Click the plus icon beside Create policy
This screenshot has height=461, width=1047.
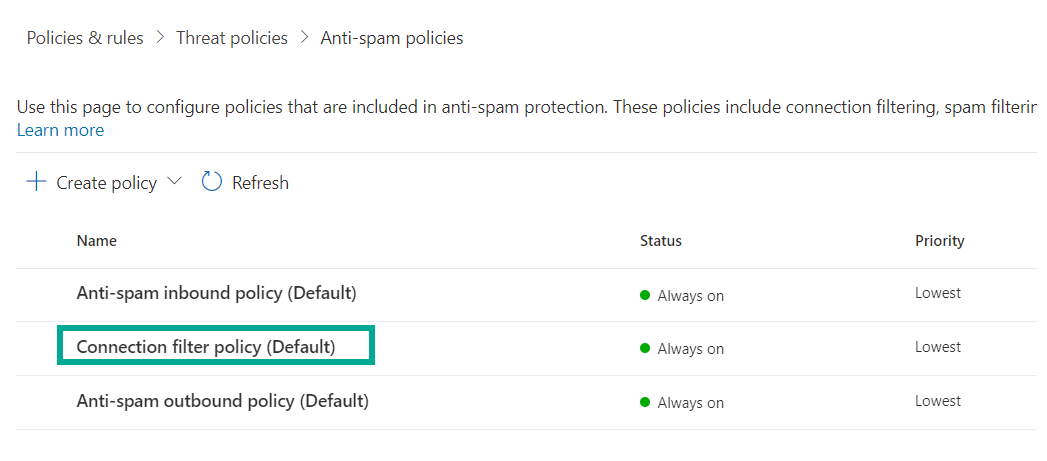click(x=36, y=182)
